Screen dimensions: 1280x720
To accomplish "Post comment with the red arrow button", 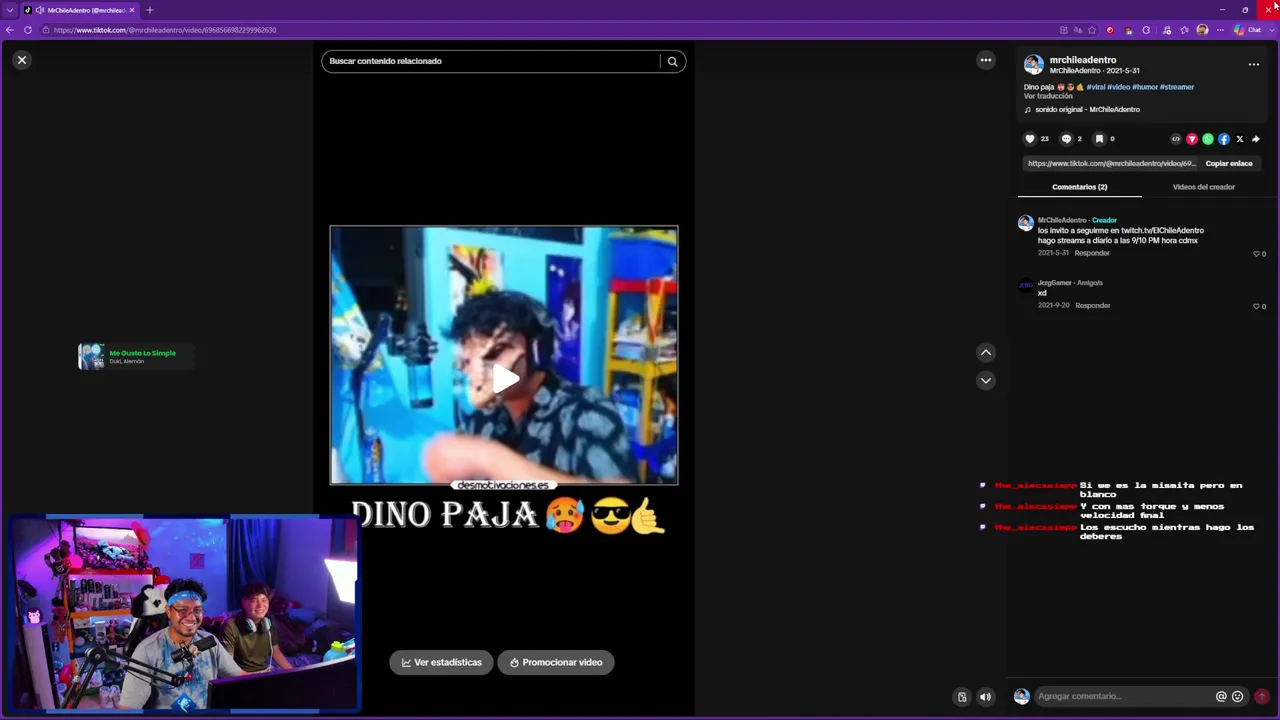I will (x=1261, y=696).
